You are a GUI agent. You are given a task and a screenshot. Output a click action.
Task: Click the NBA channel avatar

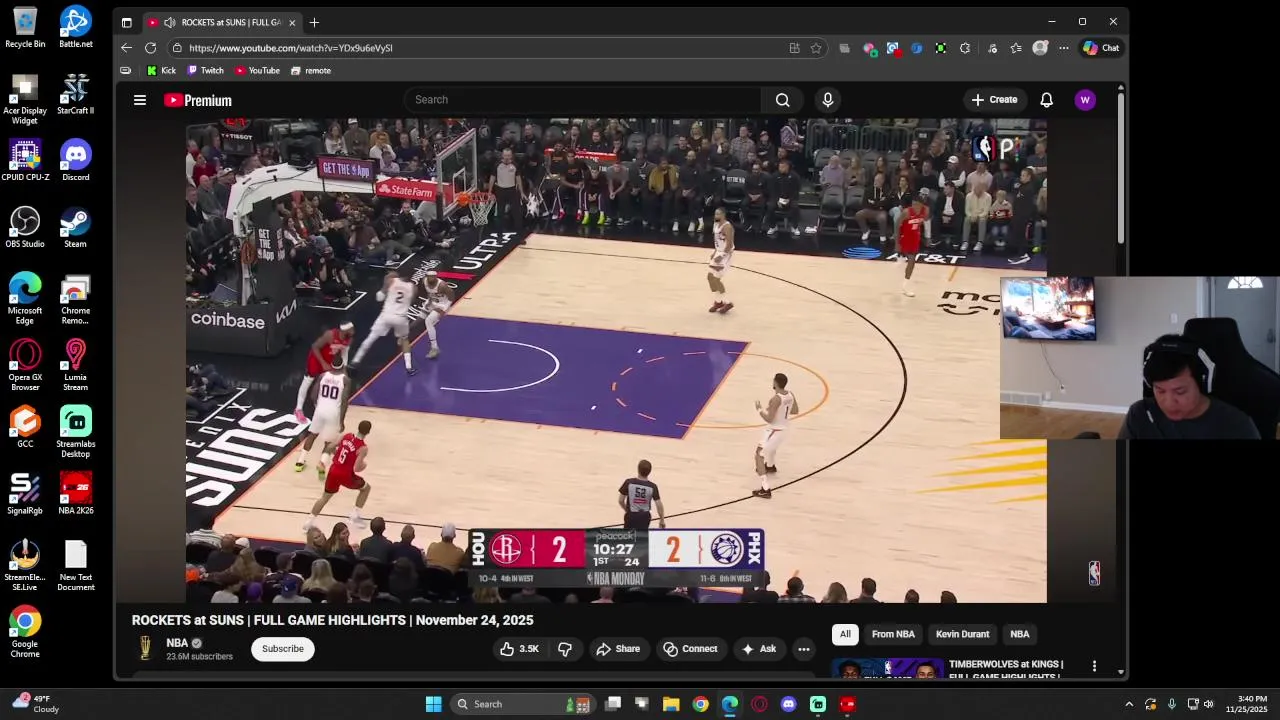click(145, 648)
